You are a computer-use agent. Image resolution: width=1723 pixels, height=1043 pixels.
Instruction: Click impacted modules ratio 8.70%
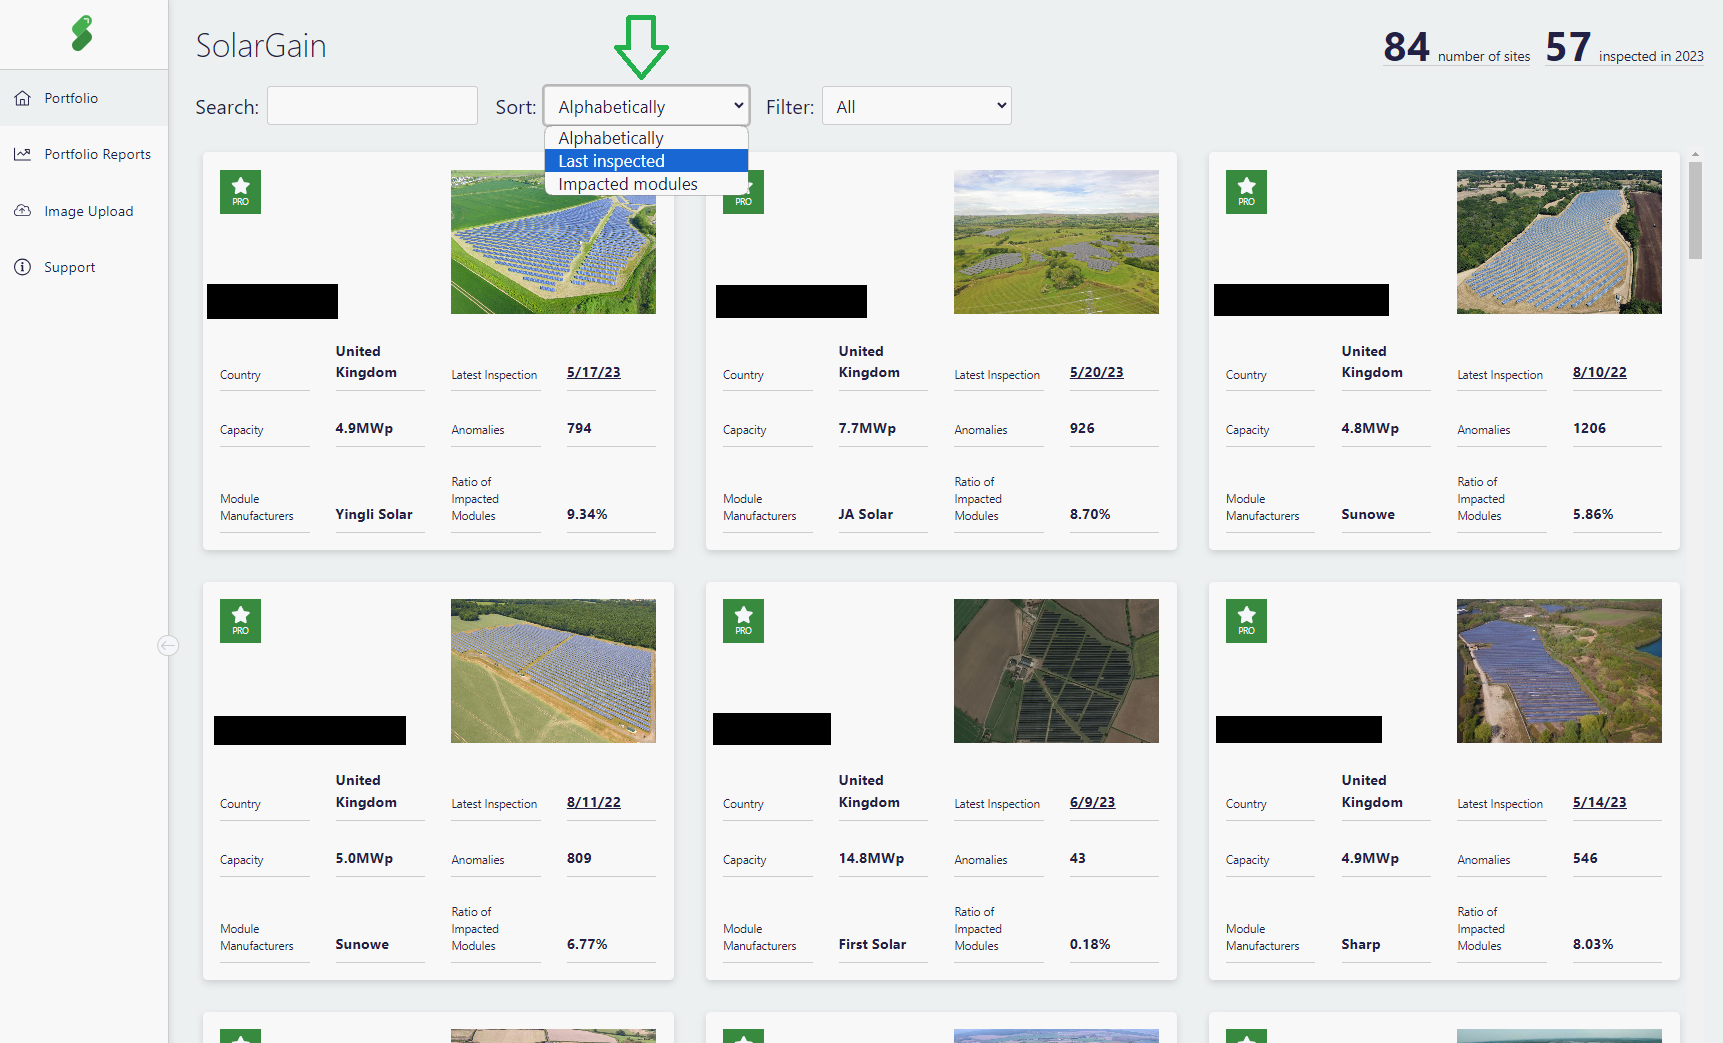tap(1090, 514)
